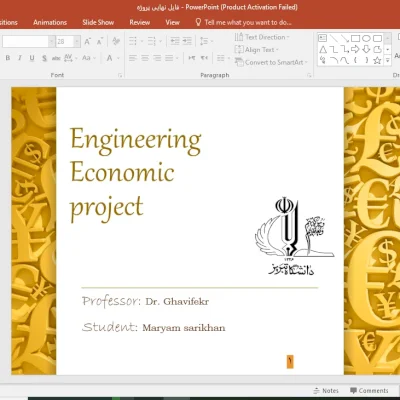Toggle Center paragraph alignment
The width and height of the screenshot is (400, 400).
tap(145, 58)
